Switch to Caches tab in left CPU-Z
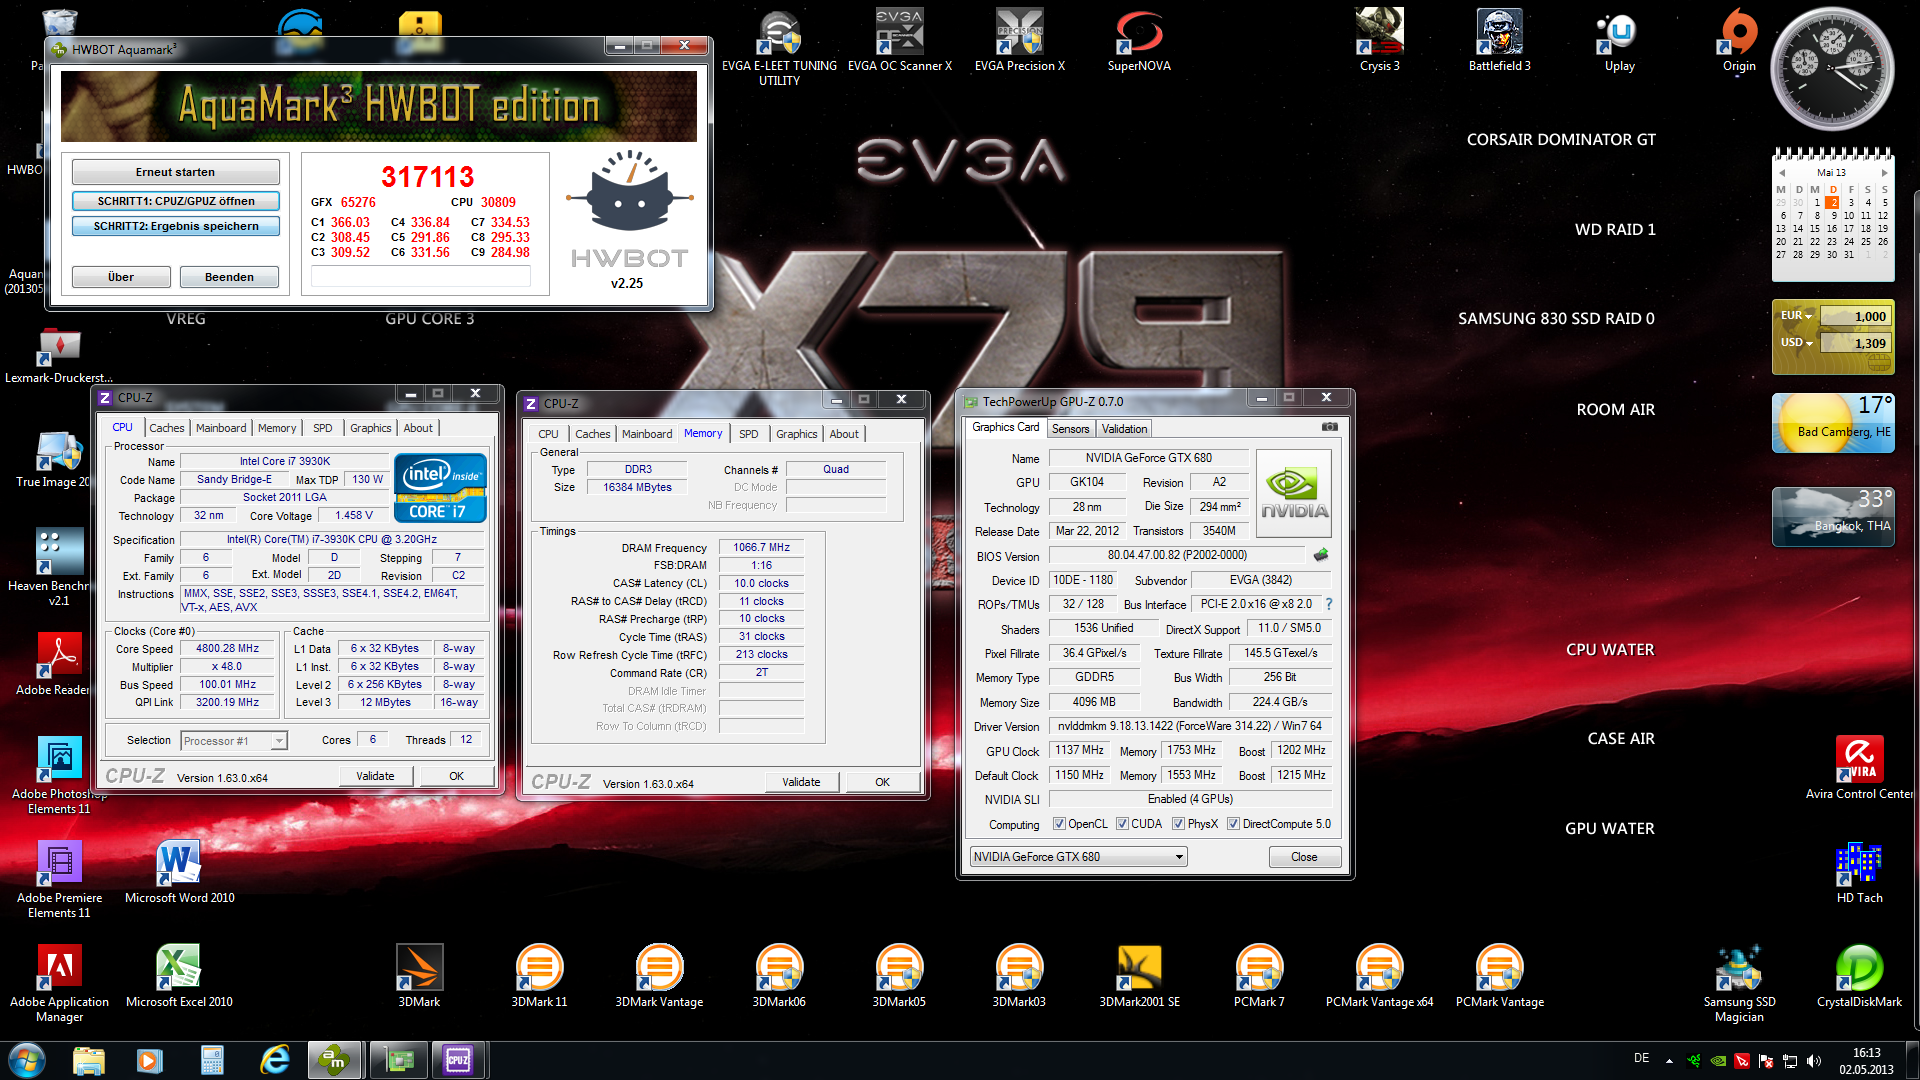The image size is (1920, 1080). tap(167, 428)
